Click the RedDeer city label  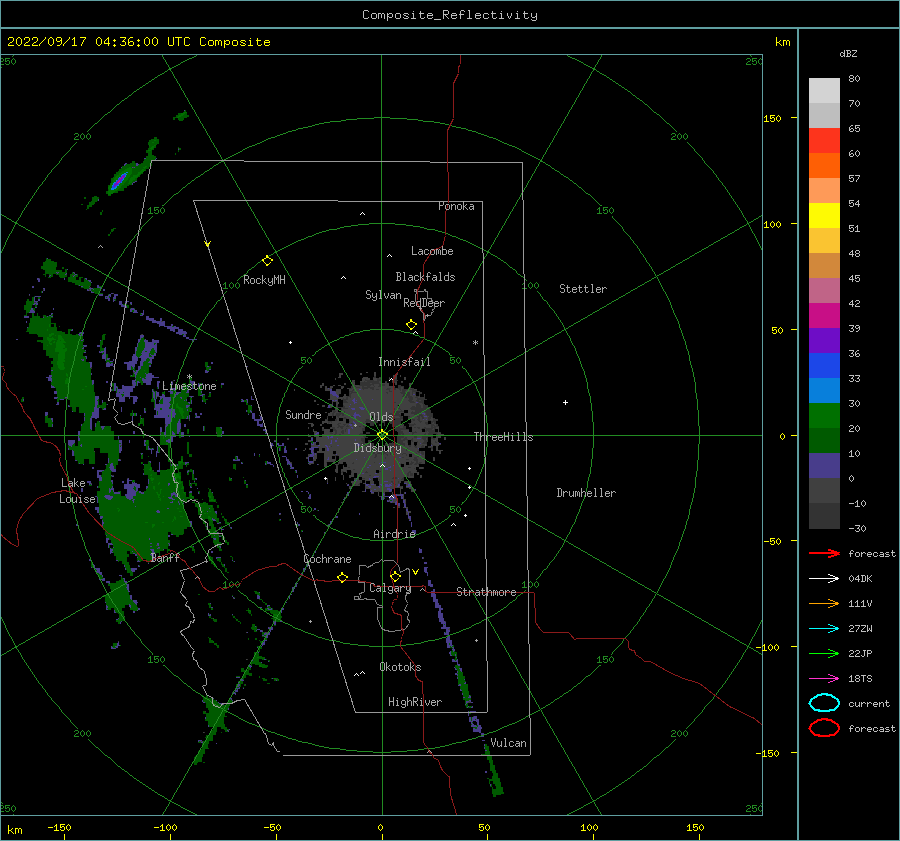424,303
